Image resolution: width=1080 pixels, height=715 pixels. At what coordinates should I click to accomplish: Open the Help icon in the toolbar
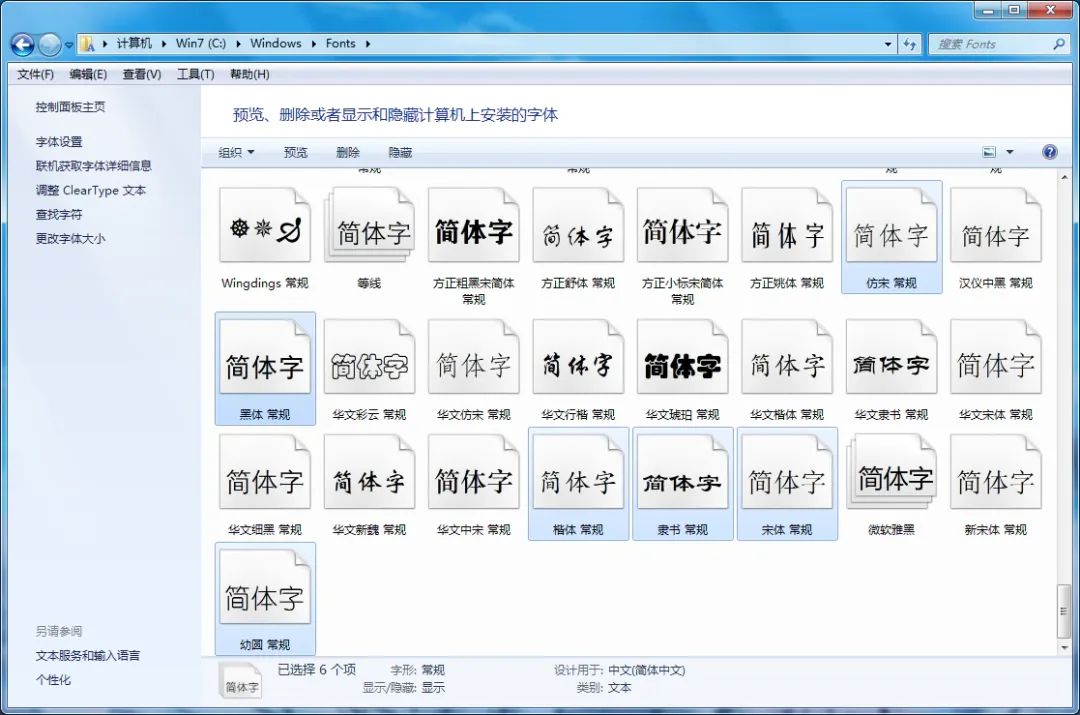pos(1048,151)
